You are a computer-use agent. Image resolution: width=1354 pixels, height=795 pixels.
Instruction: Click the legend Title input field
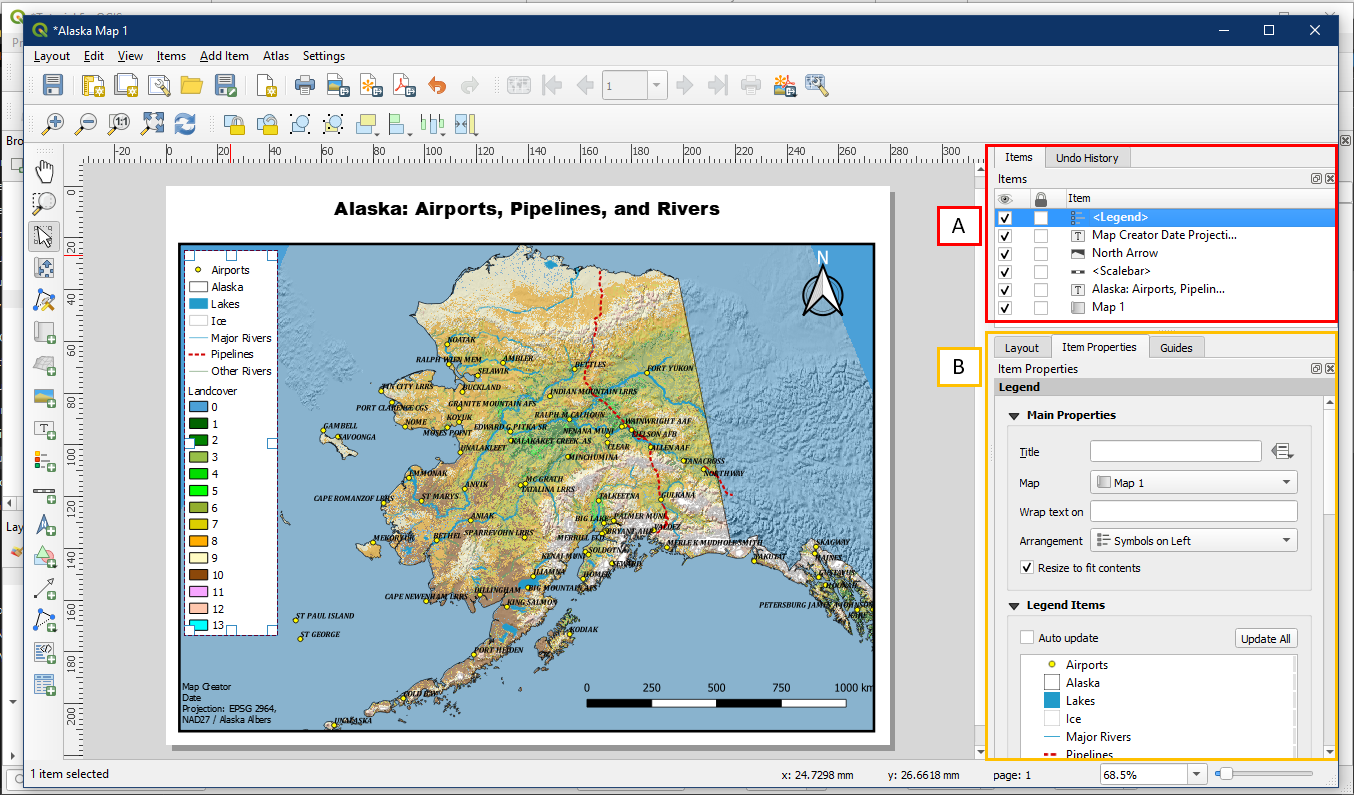(1175, 452)
